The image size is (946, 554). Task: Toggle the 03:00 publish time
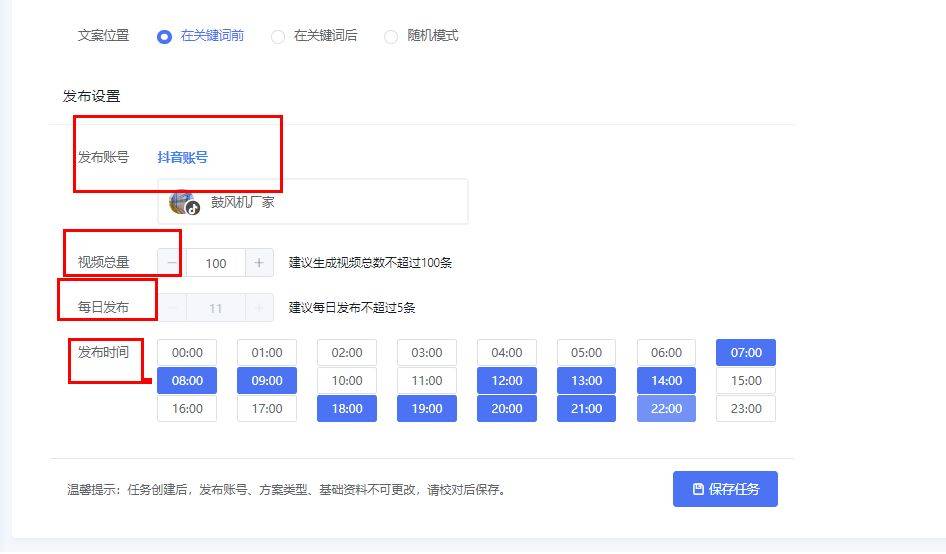coord(427,352)
